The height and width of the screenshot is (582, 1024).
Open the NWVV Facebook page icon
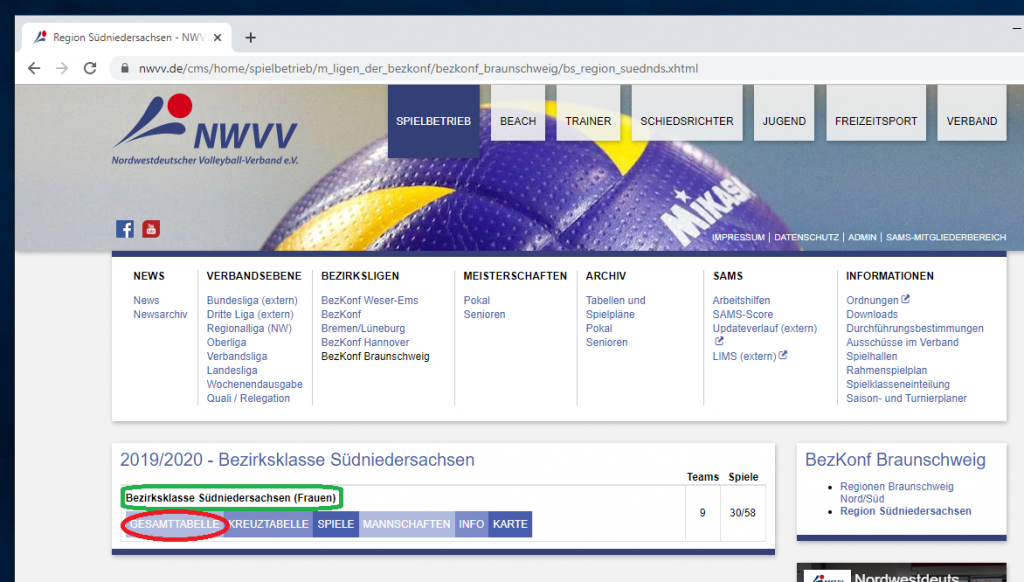coord(125,229)
